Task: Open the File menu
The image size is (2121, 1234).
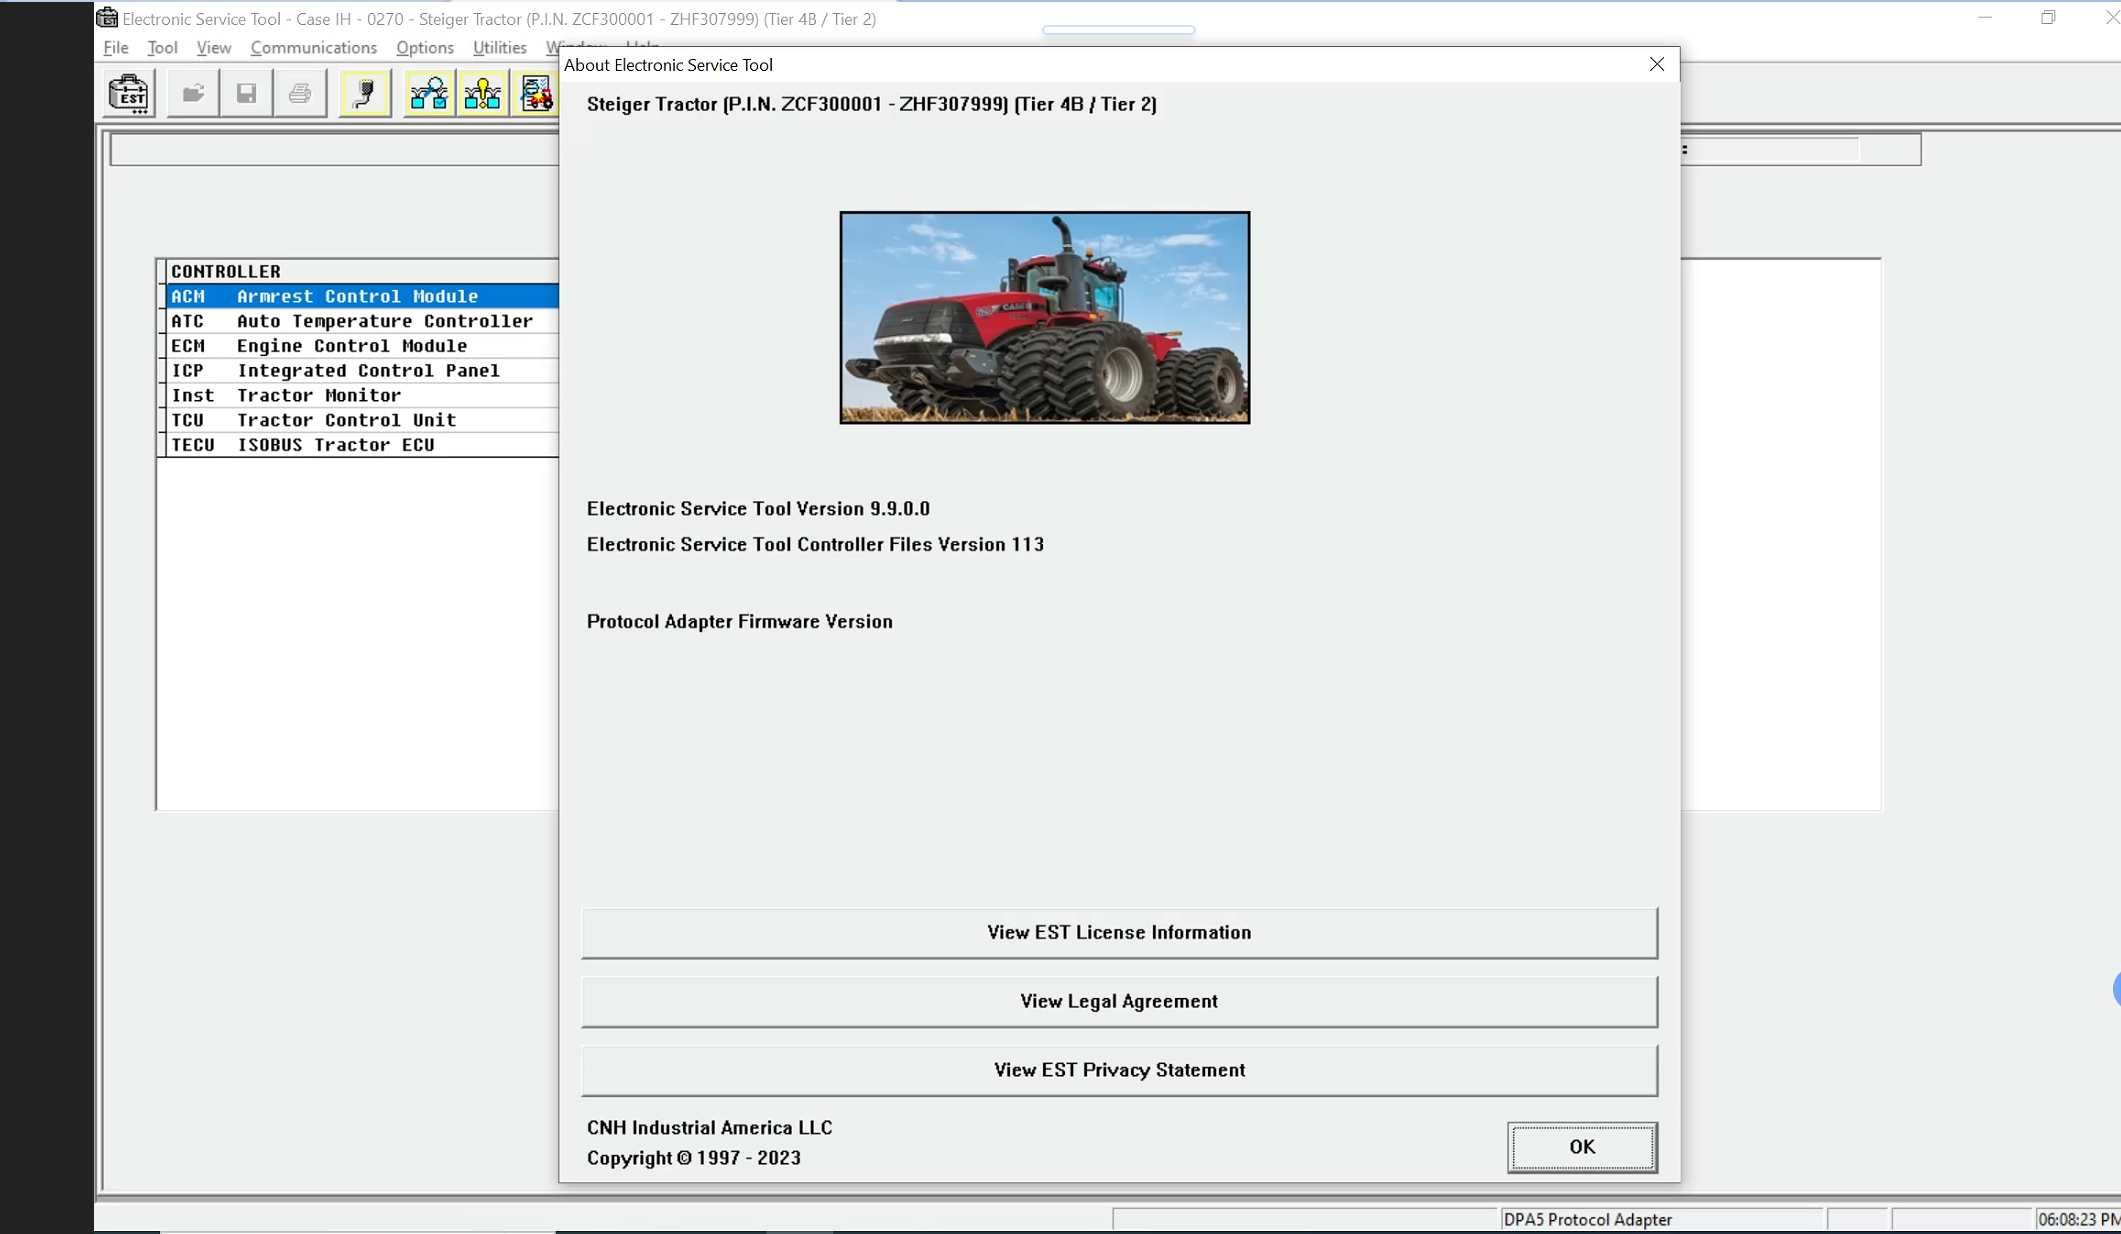Action: [x=116, y=48]
